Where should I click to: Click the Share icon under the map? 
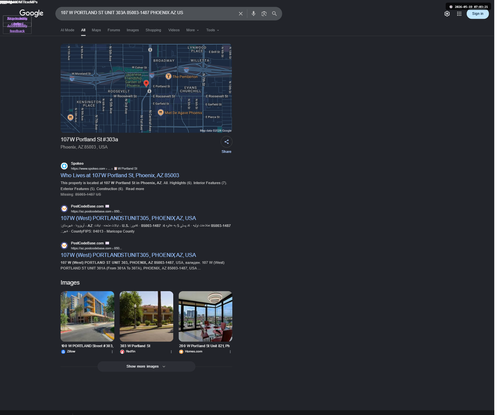[x=226, y=142]
